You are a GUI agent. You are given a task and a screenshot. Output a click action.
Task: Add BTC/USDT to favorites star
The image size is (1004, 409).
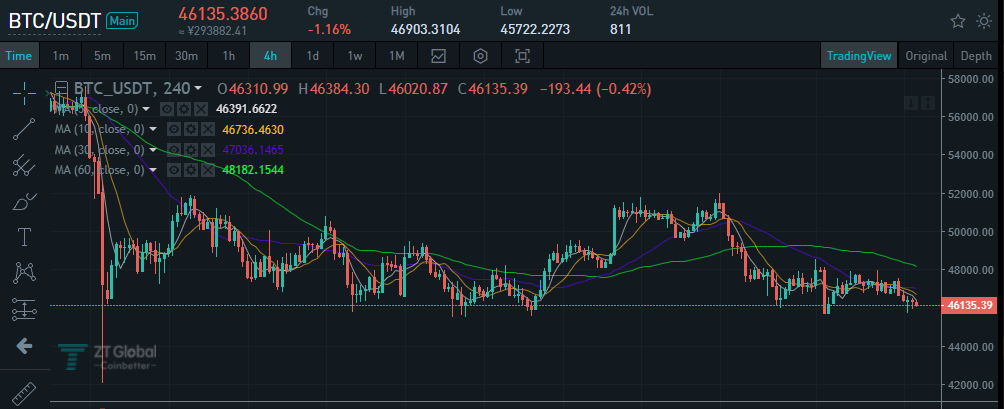click(x=958, y=21)
